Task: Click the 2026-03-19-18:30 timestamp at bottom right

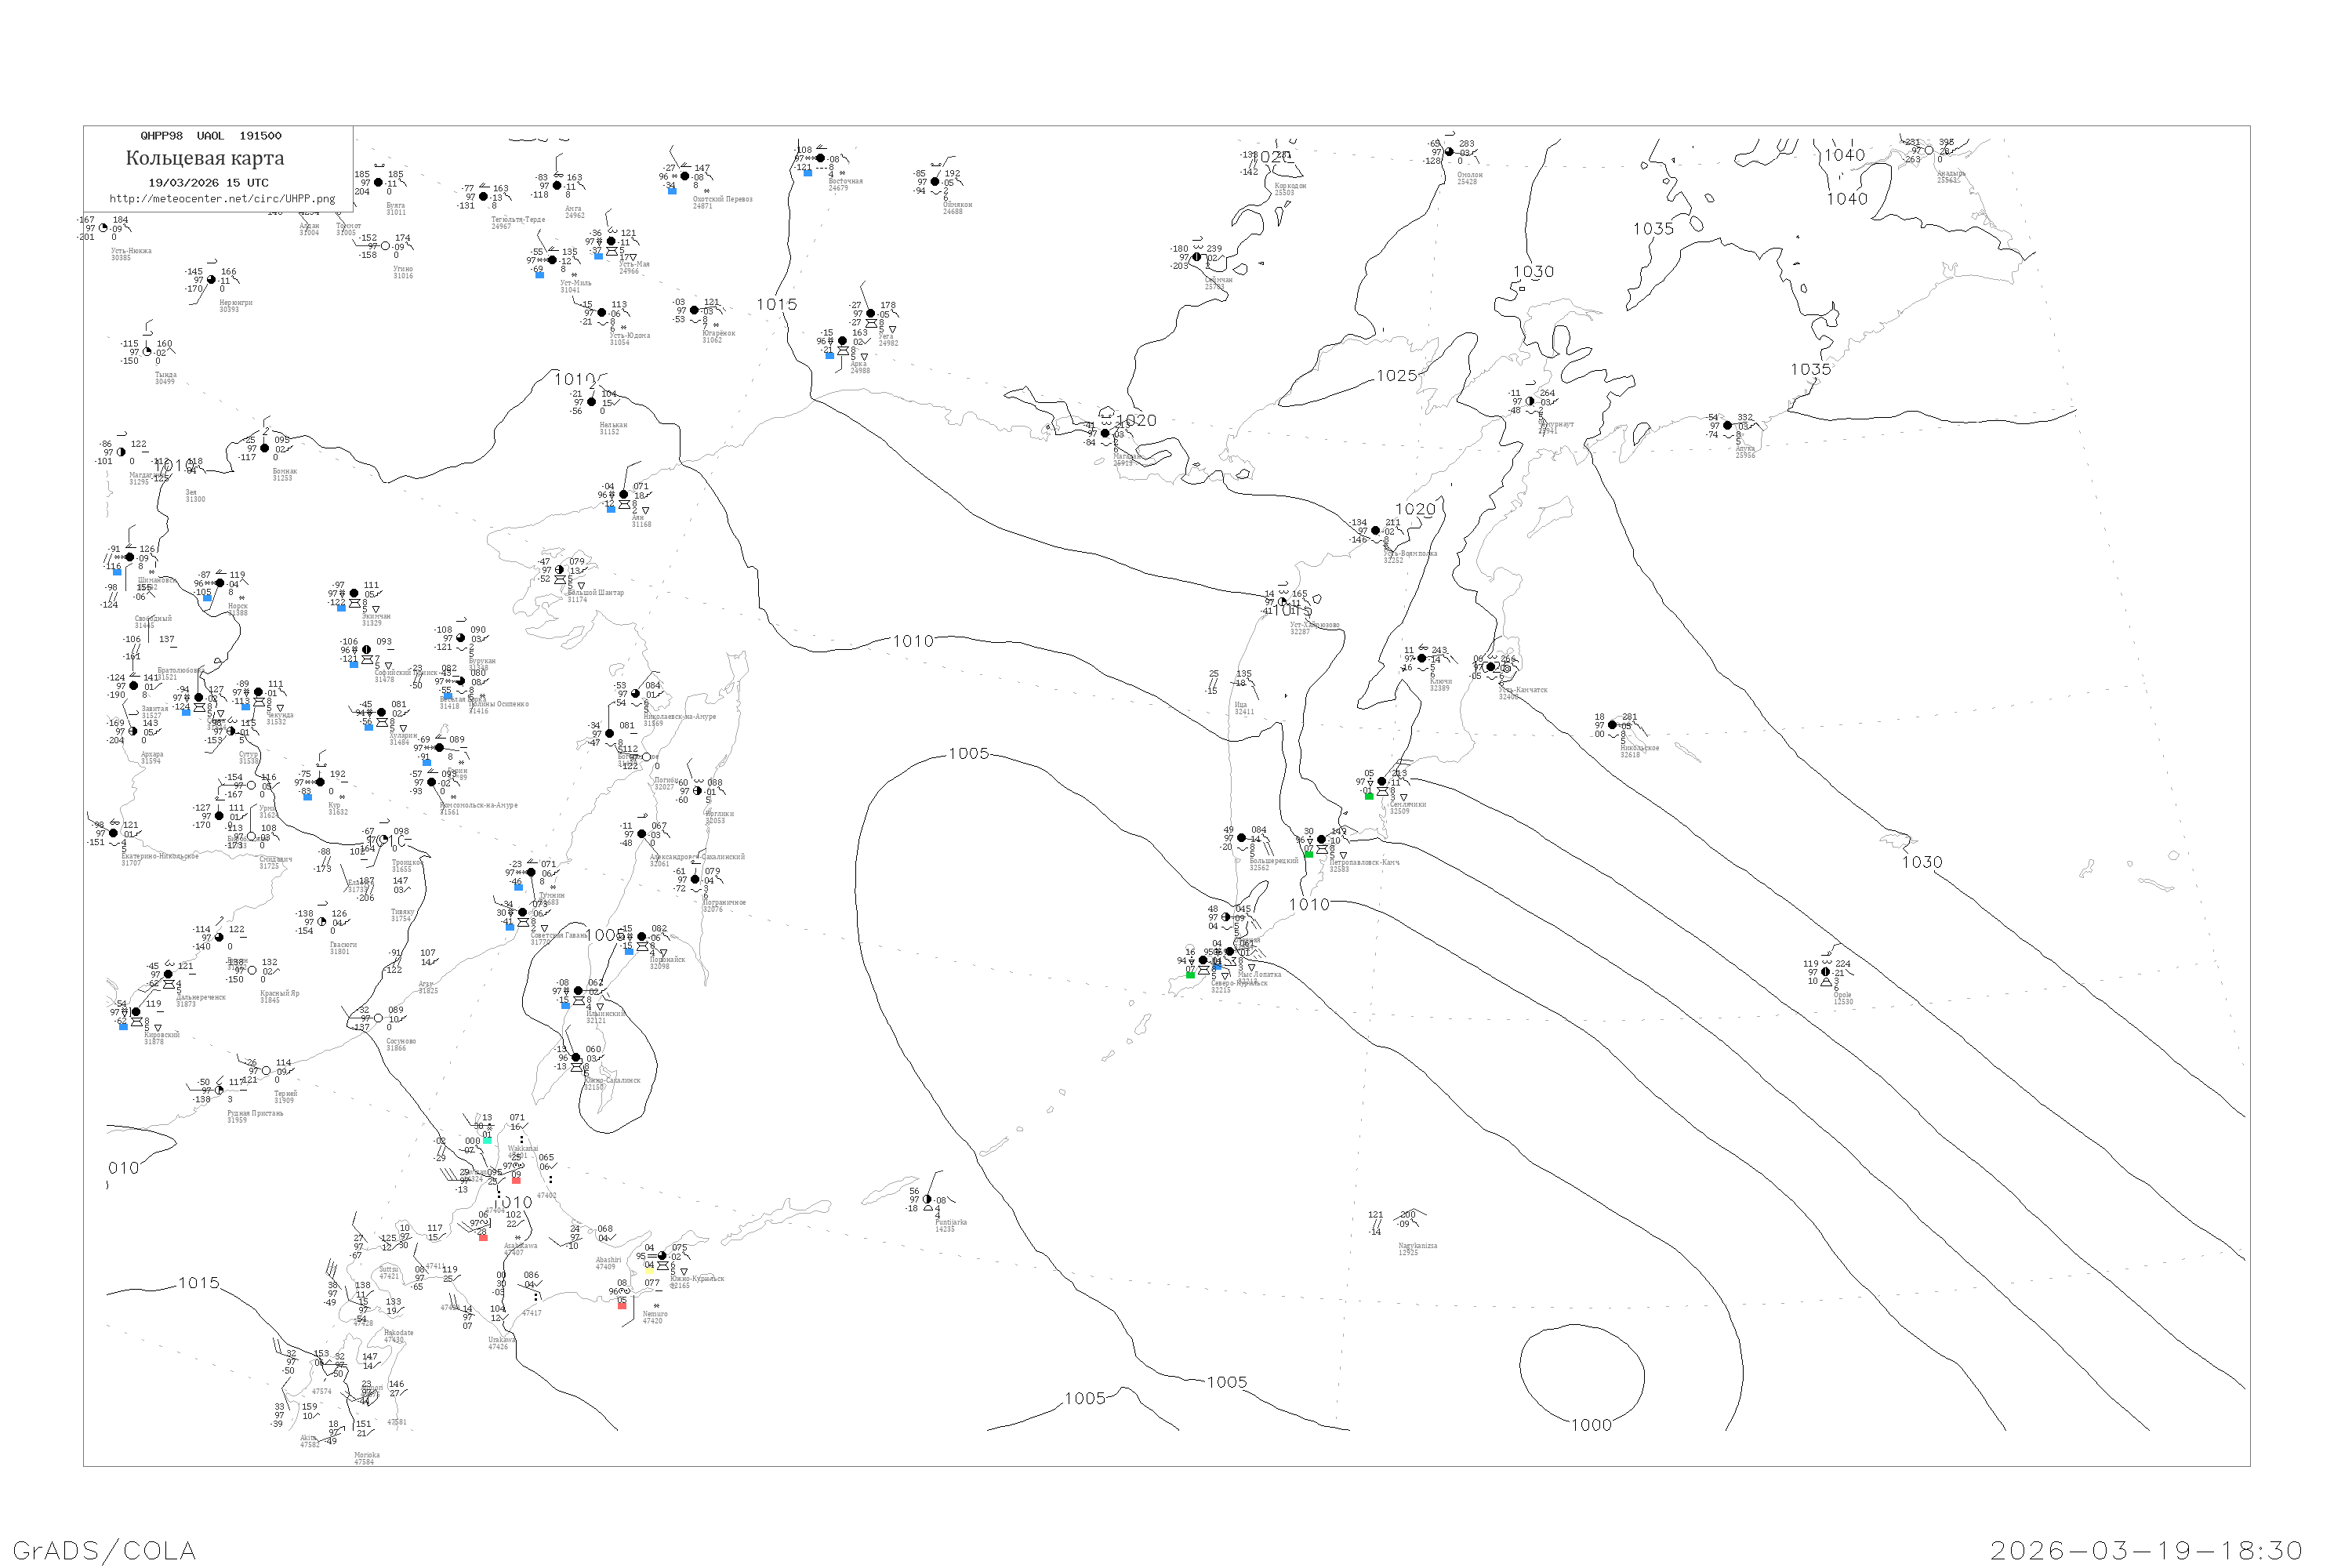Action: tap(2147, 1550)
